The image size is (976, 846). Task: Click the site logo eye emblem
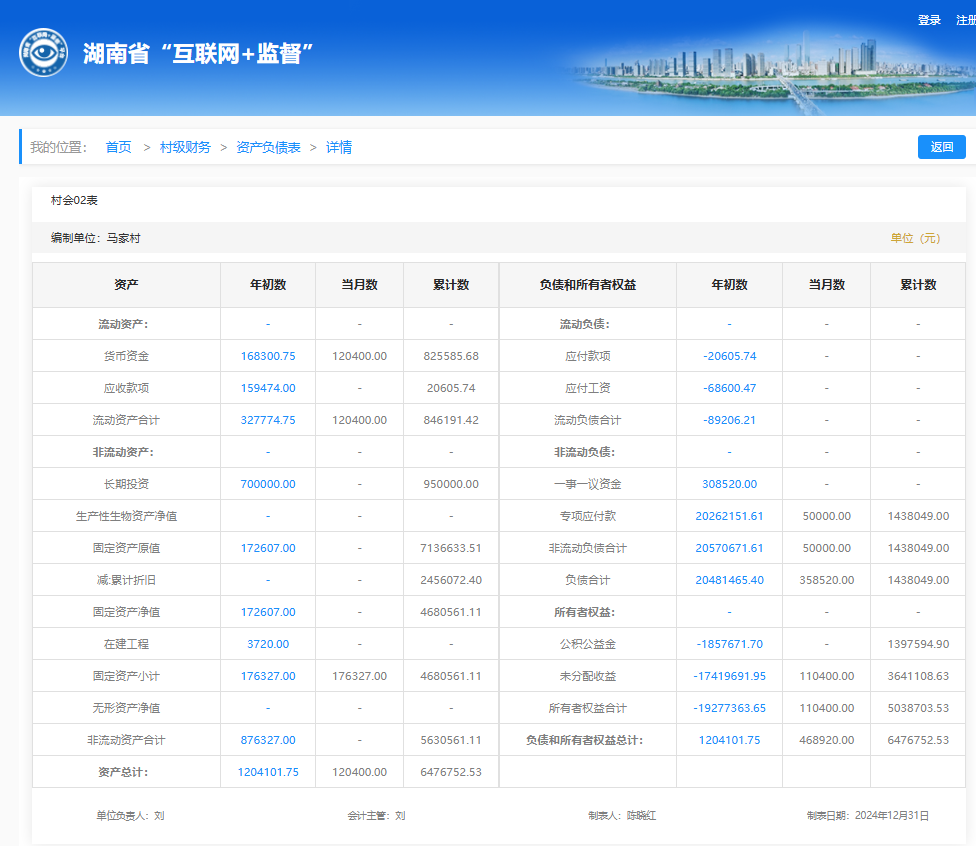(x=44, y=53)
